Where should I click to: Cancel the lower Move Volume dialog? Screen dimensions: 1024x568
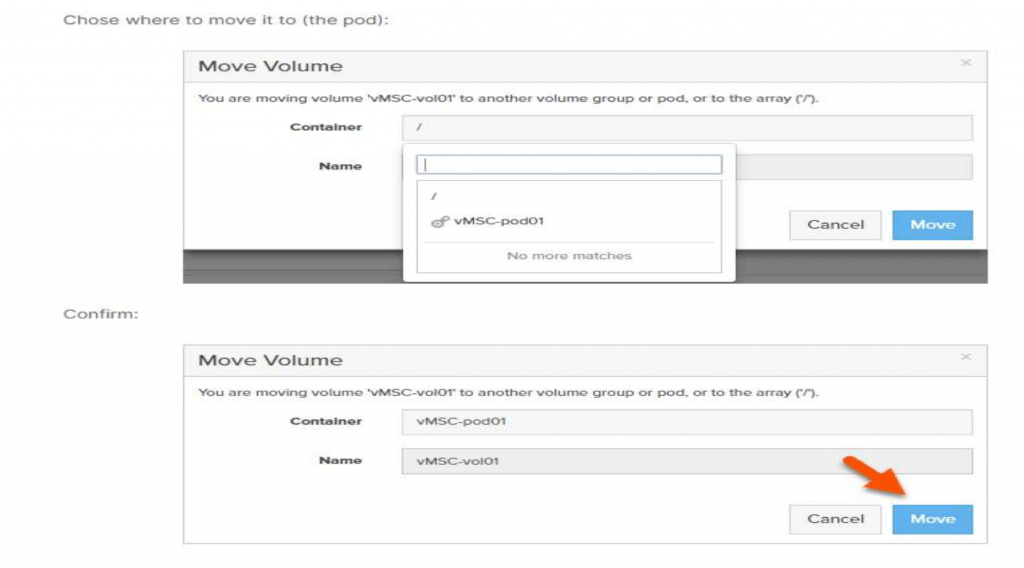(x=835, y=519)
